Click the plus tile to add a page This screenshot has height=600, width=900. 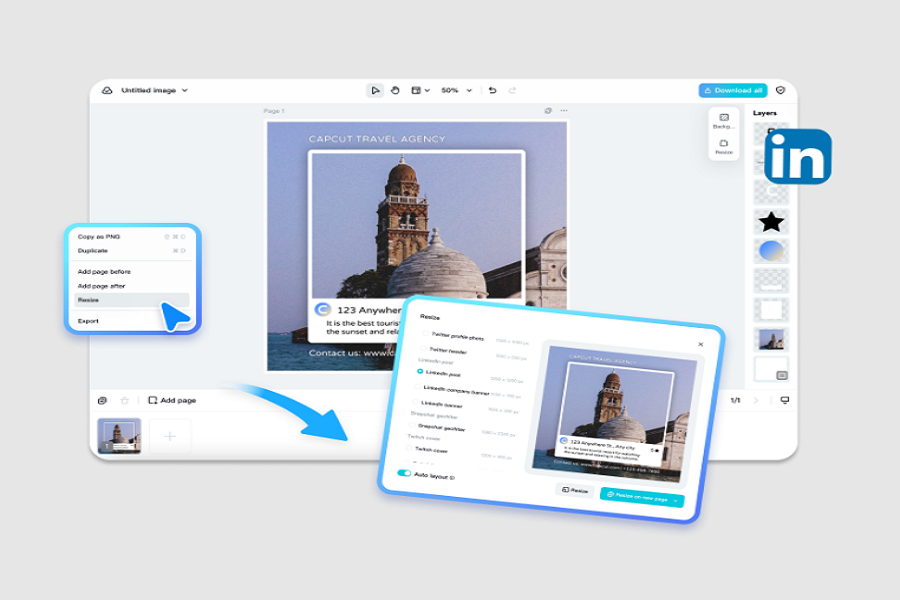pos(170,436)
